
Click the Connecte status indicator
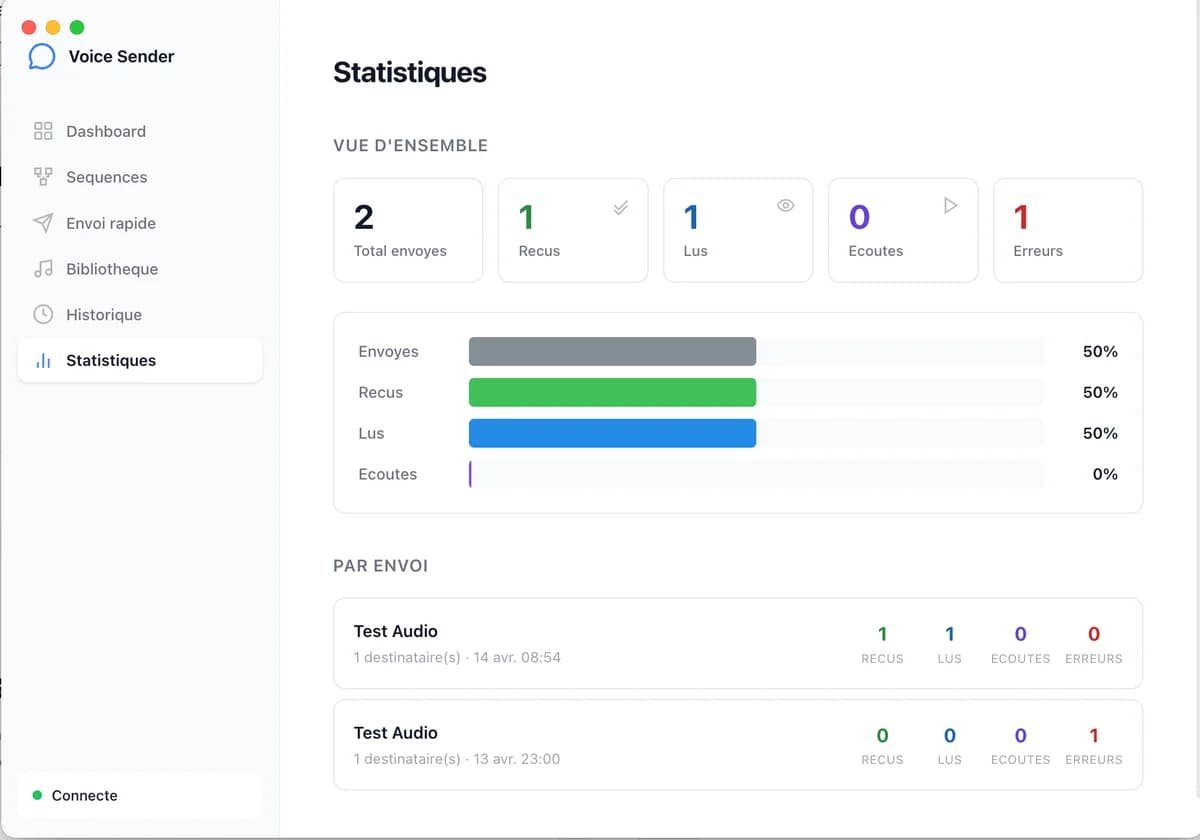[84, 796]
